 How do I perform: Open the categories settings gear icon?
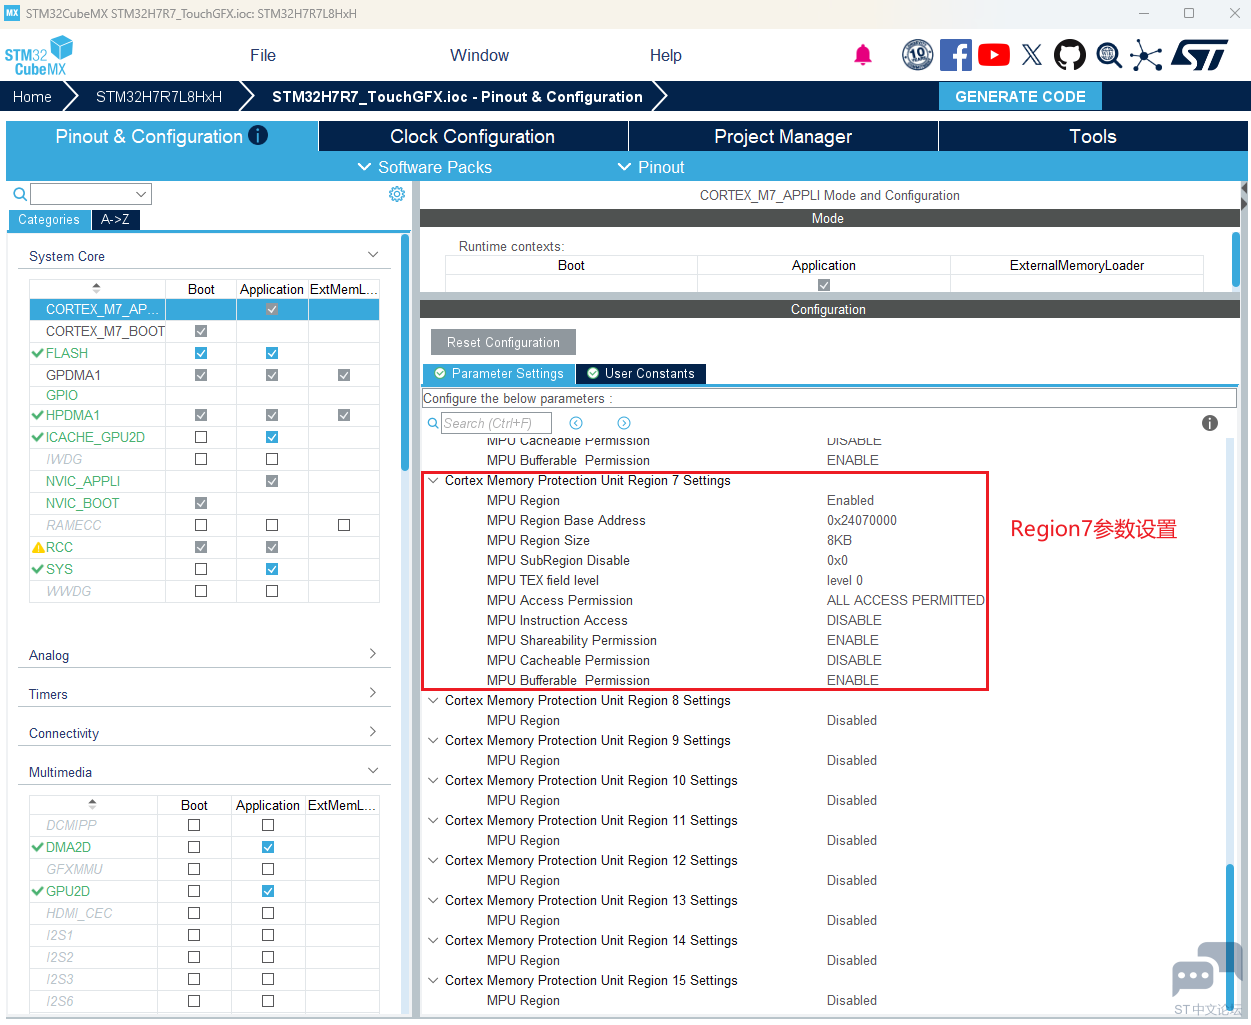click(x=397, y=194)
